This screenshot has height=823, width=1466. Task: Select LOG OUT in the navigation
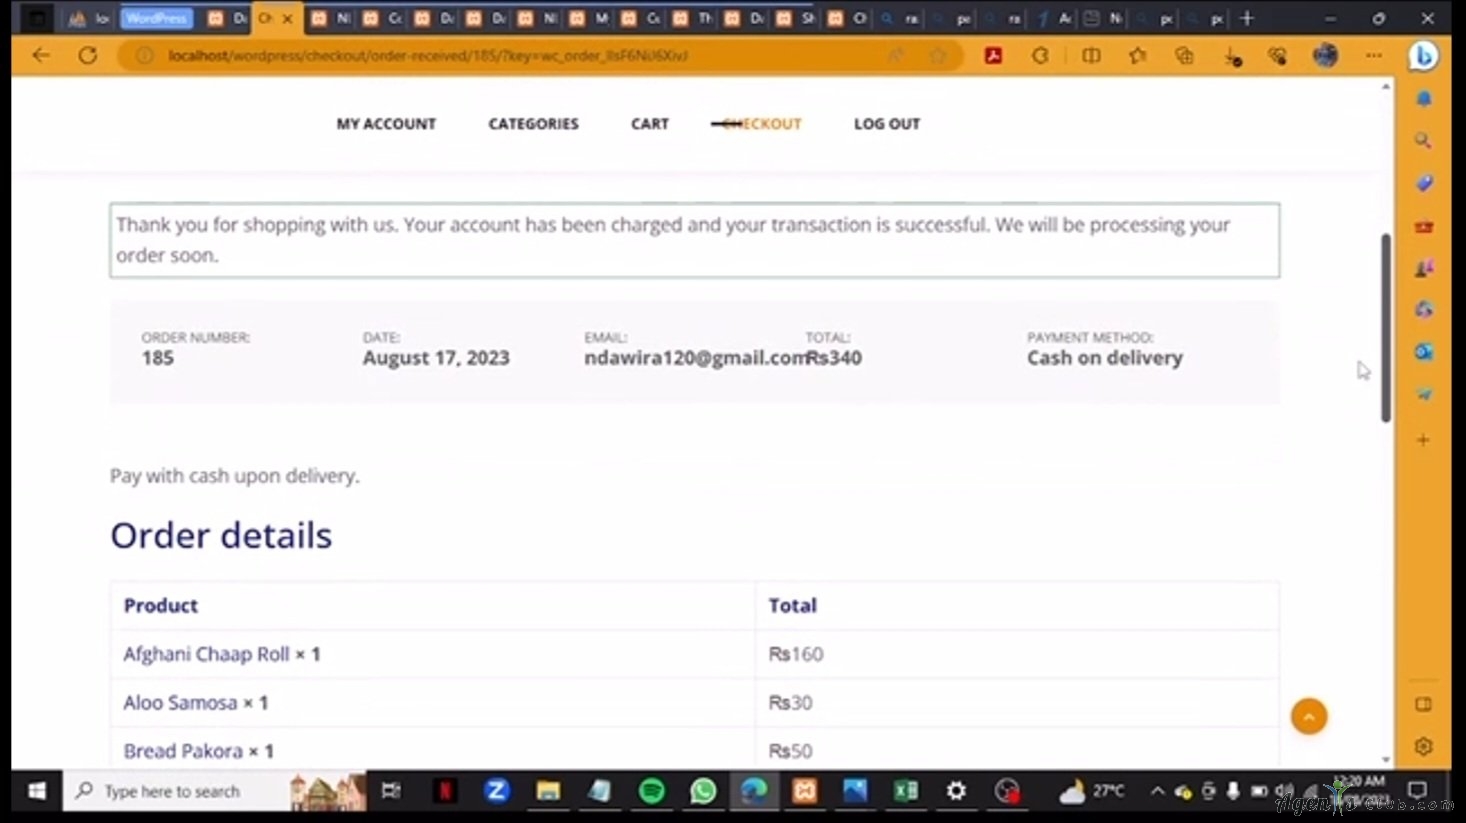(887, 124)
